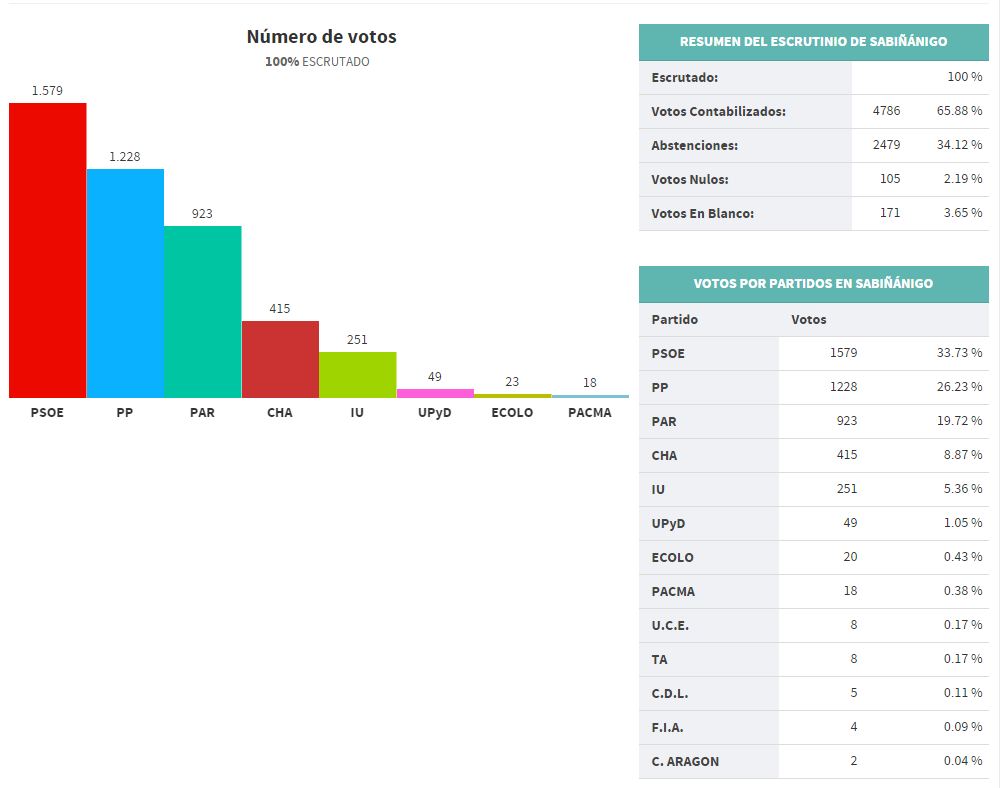This screenshot has height=788, width=1003.
Task: Select the Abstenciones row in summary
Action: pyautogui.click(x=813, y=145)
